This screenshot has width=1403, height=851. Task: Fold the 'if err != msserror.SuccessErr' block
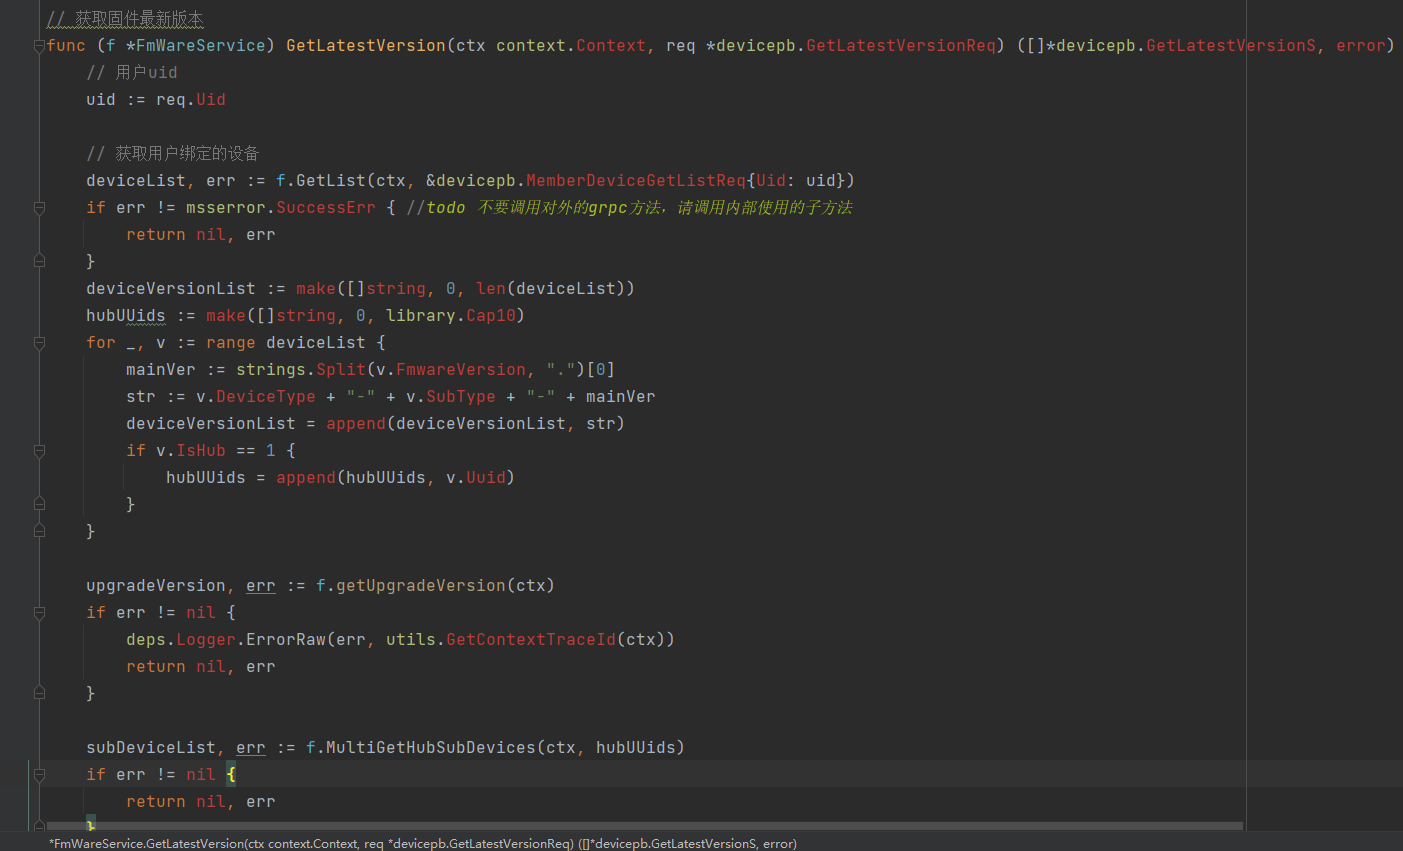pos(39,208)
